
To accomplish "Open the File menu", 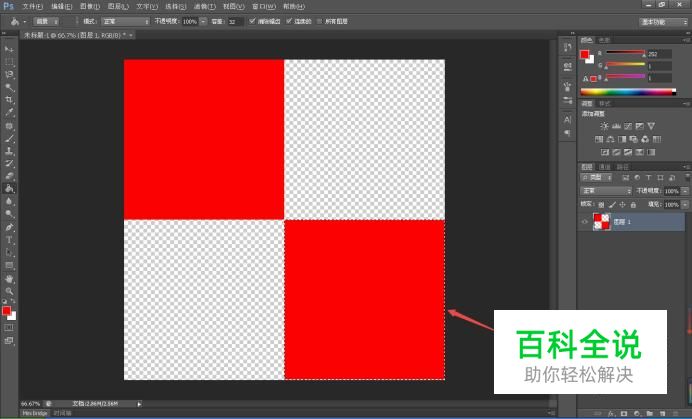I will coord(33,7).
